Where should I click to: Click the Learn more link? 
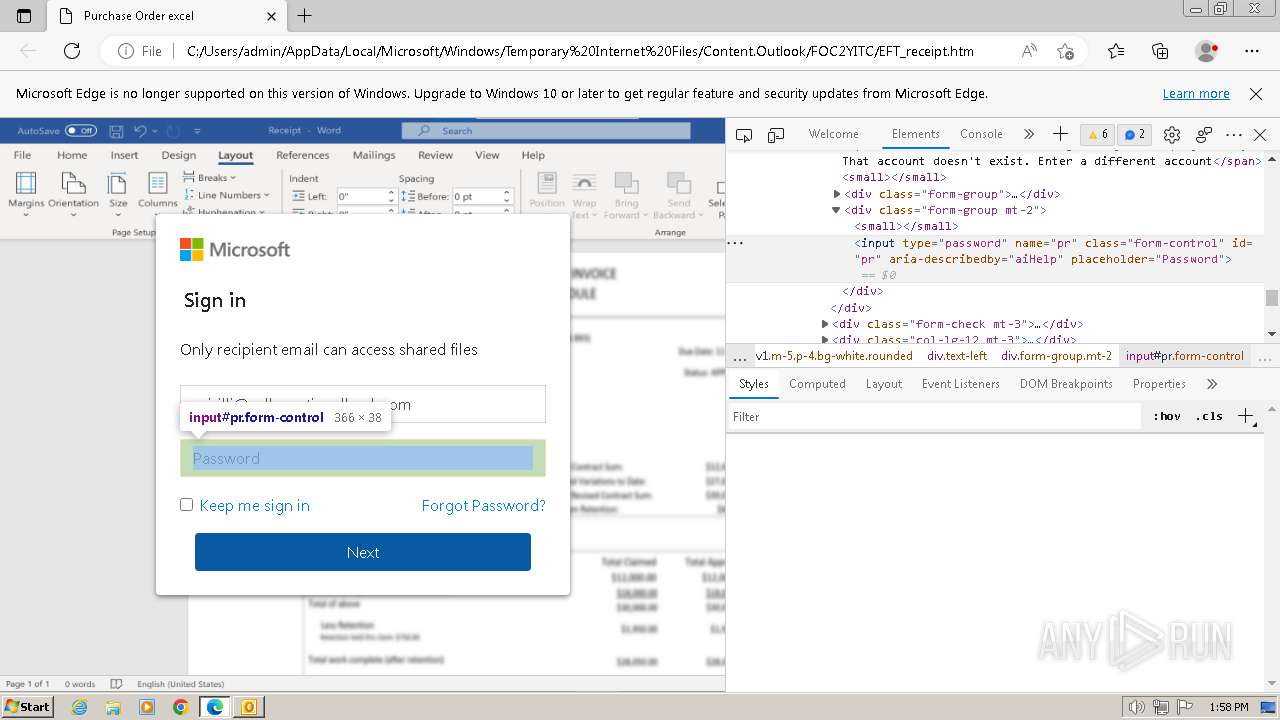pos(1196,94)
